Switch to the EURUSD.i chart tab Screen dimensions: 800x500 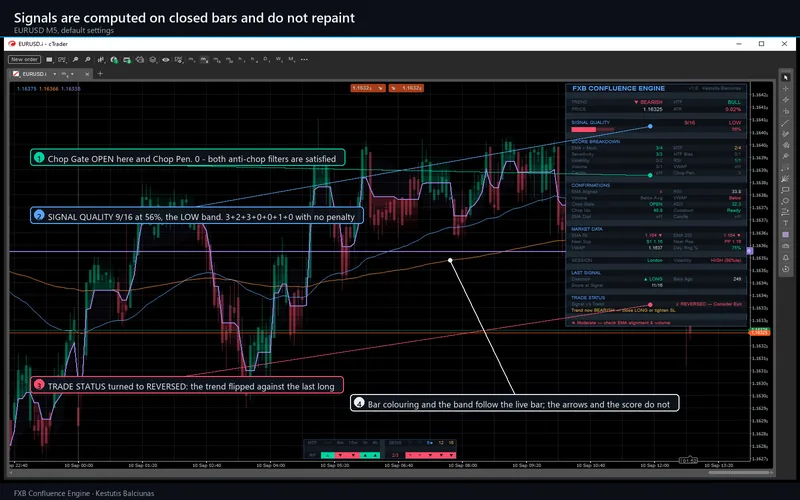coord(35,74)
